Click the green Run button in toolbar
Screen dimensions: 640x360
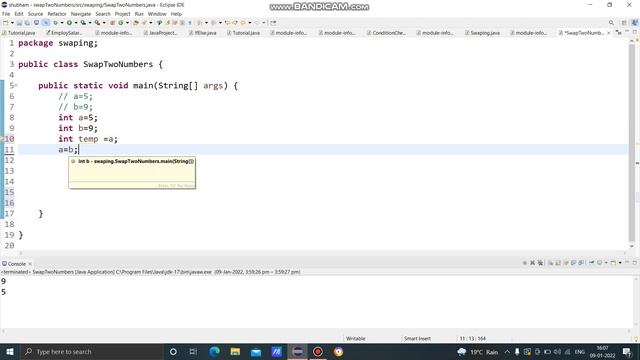pos(69,23)
